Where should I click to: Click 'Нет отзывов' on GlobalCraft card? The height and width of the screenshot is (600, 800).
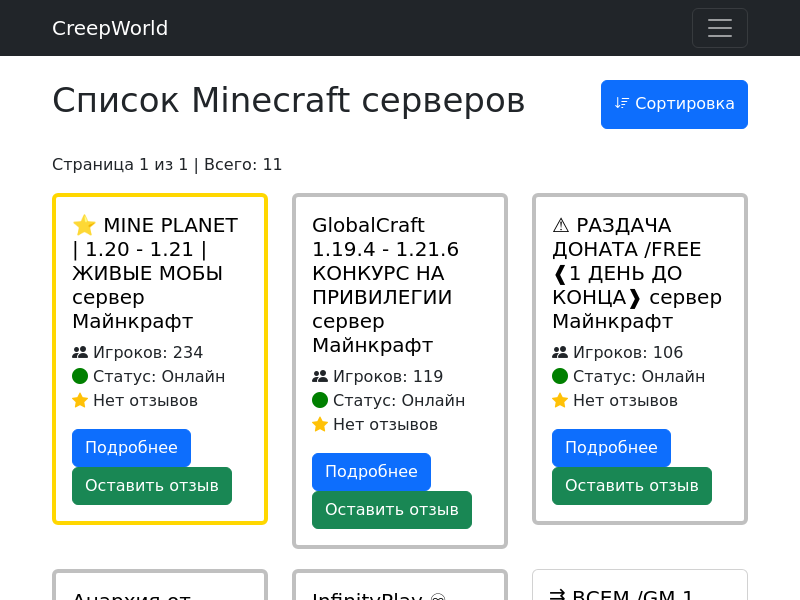coord(385,424)
